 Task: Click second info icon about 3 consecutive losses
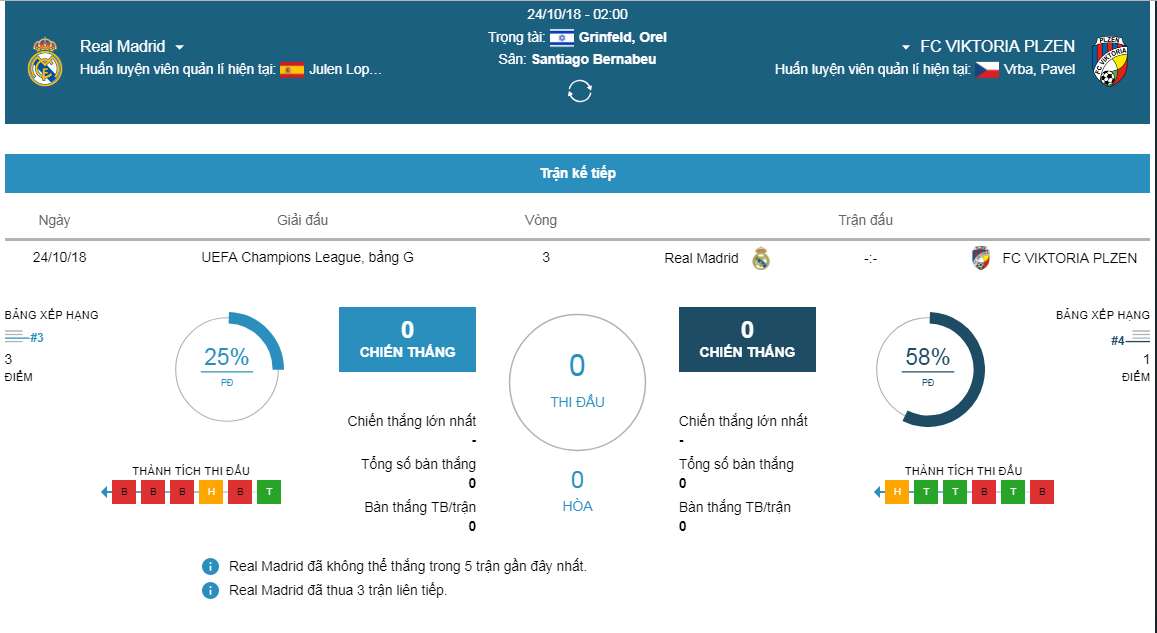210,590
